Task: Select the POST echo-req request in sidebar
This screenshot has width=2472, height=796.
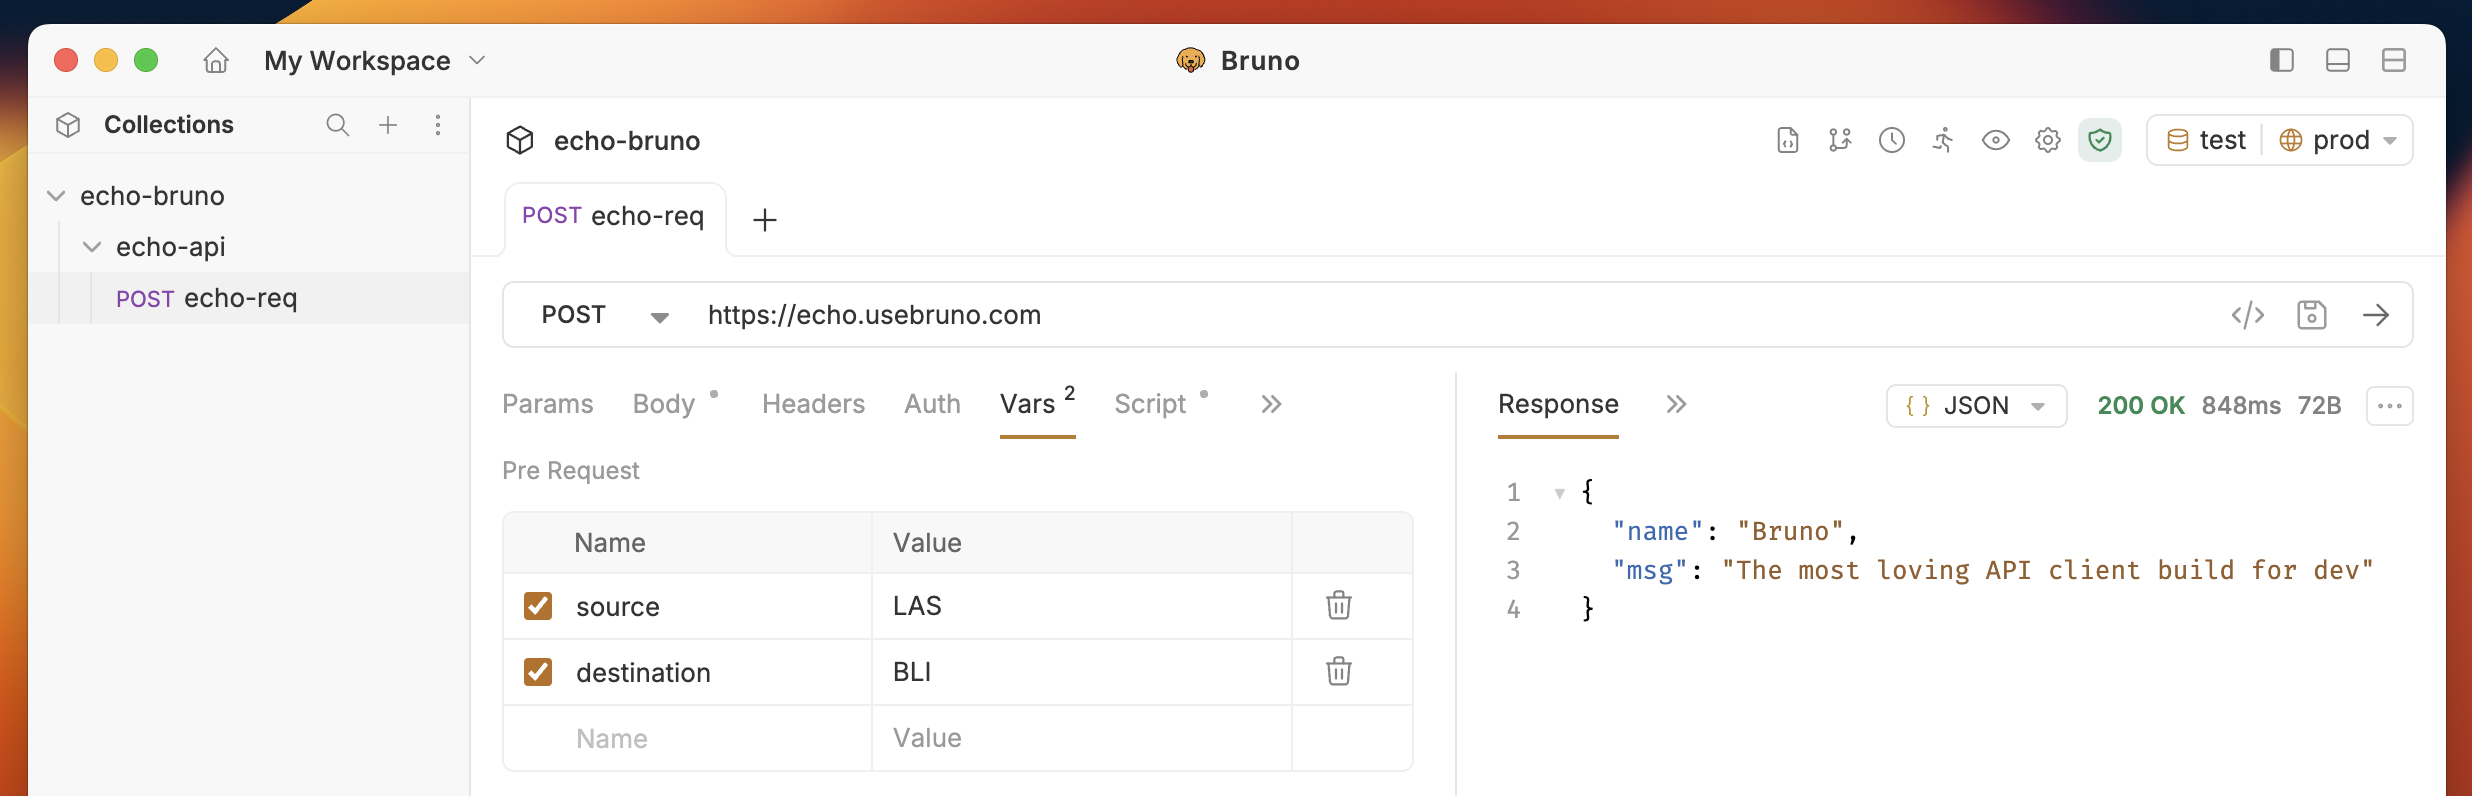Action: (250, 298)
